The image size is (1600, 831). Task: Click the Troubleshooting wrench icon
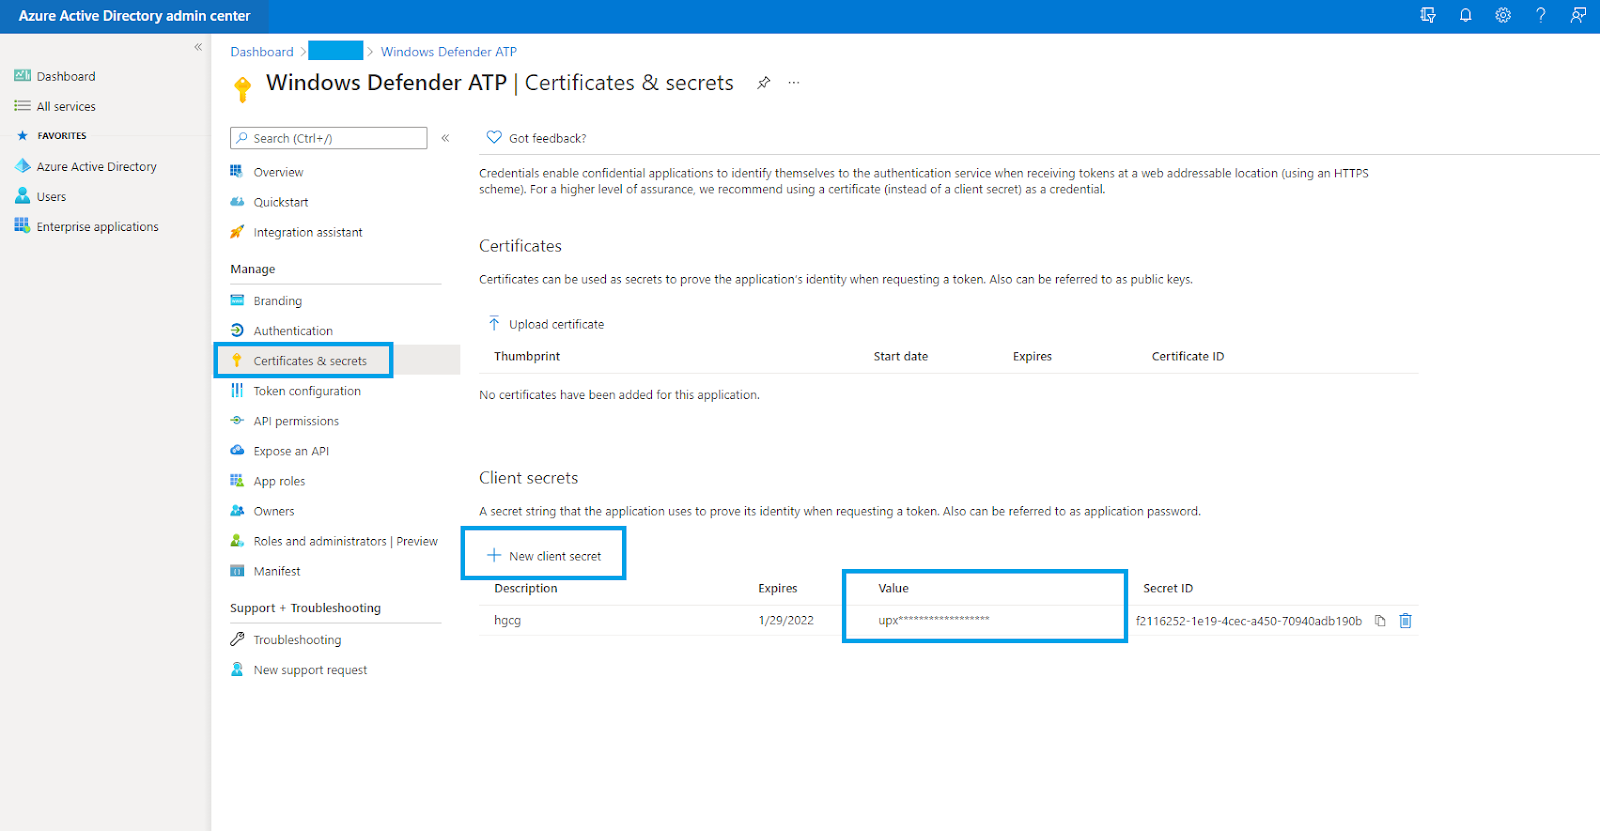(x=237, y=639)
